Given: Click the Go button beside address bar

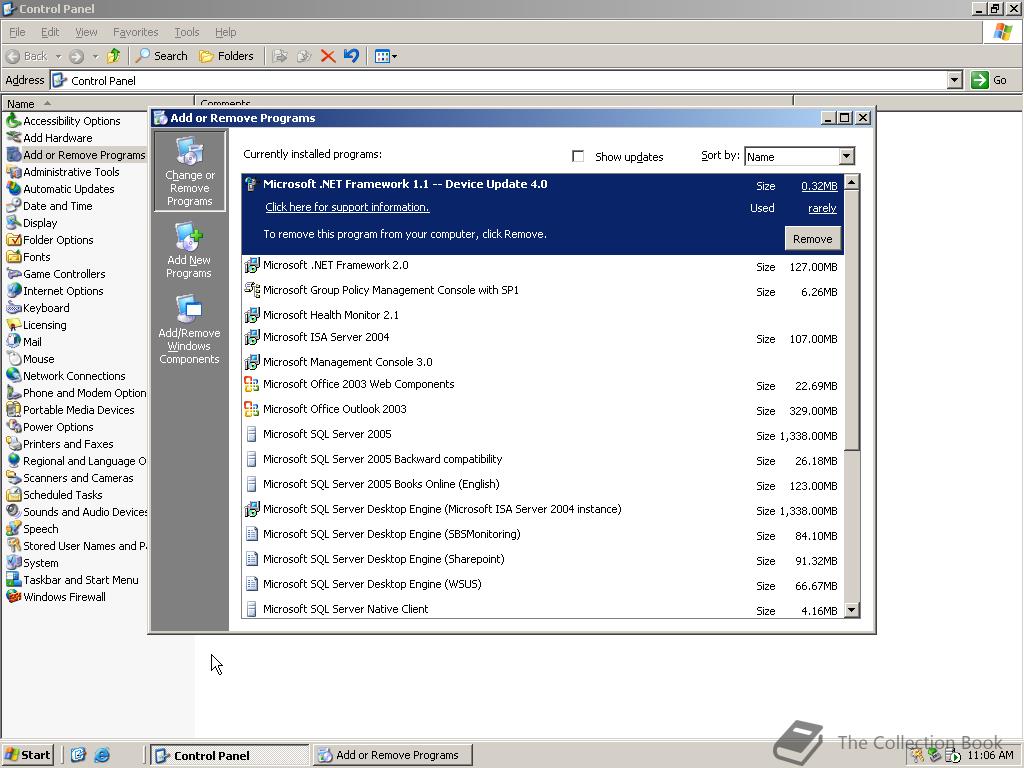Looking at the screenshot, I should pyautogui.click(x=989, y=80).
